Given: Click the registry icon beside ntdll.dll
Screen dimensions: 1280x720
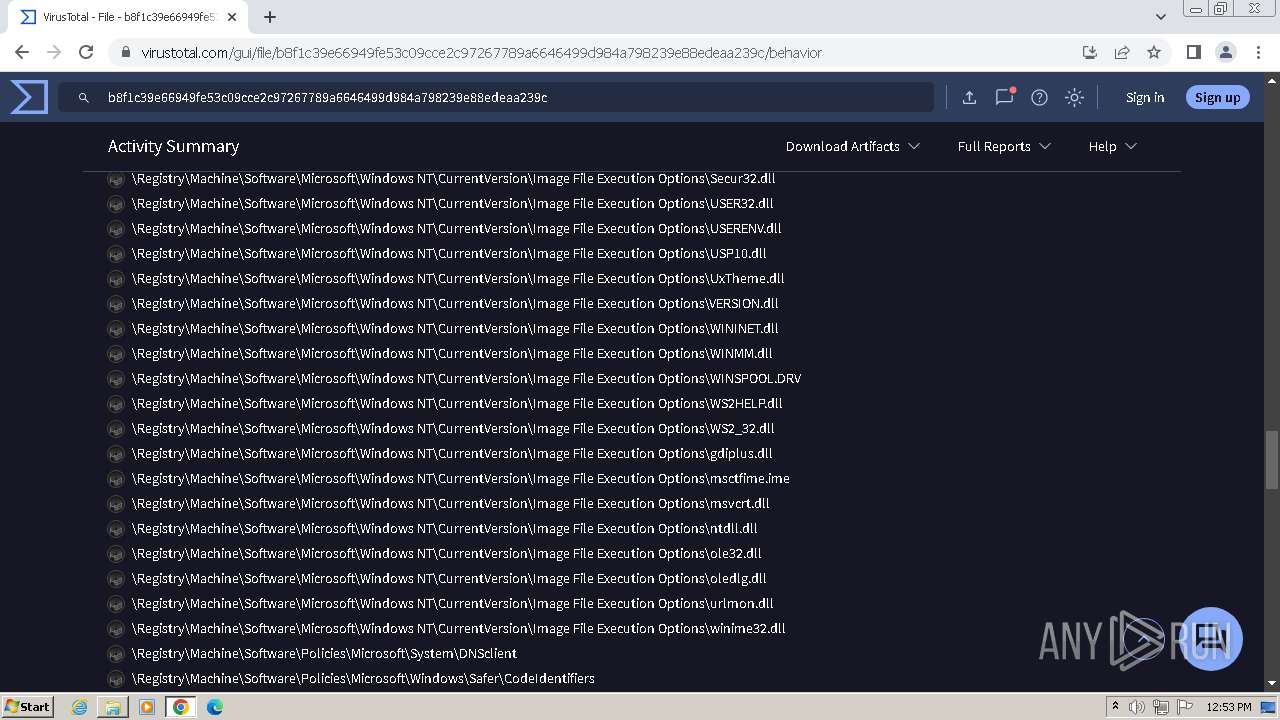Looking at the screenshot, I should click(116, 529).
